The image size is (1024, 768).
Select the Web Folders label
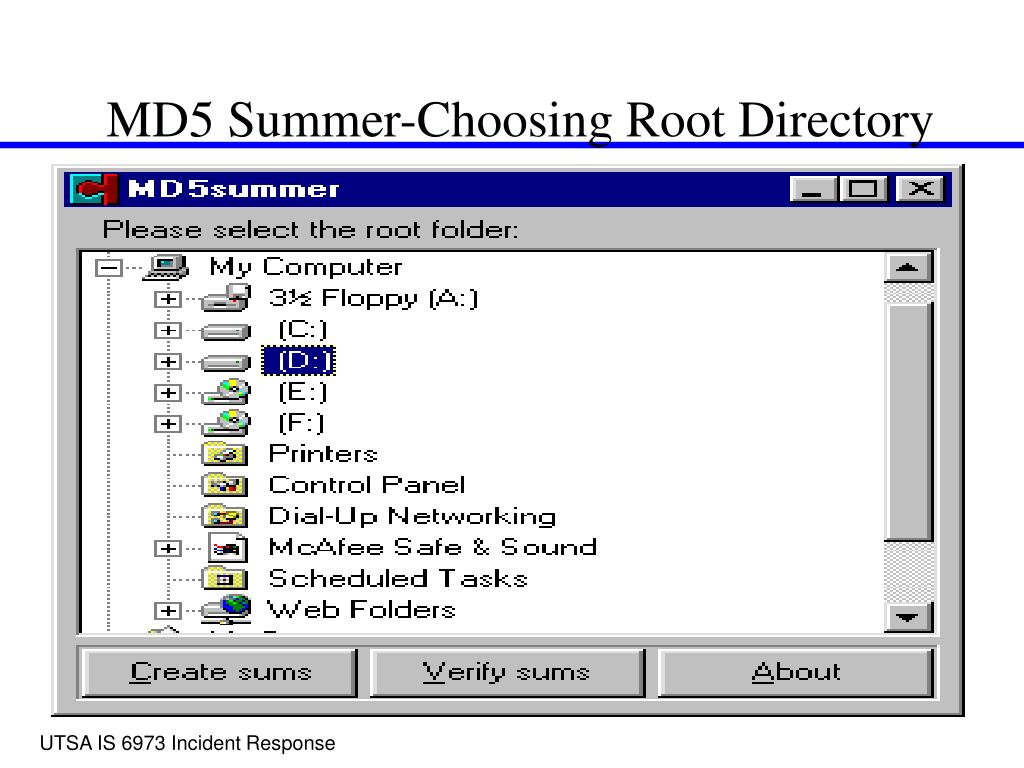coord(361,609)
